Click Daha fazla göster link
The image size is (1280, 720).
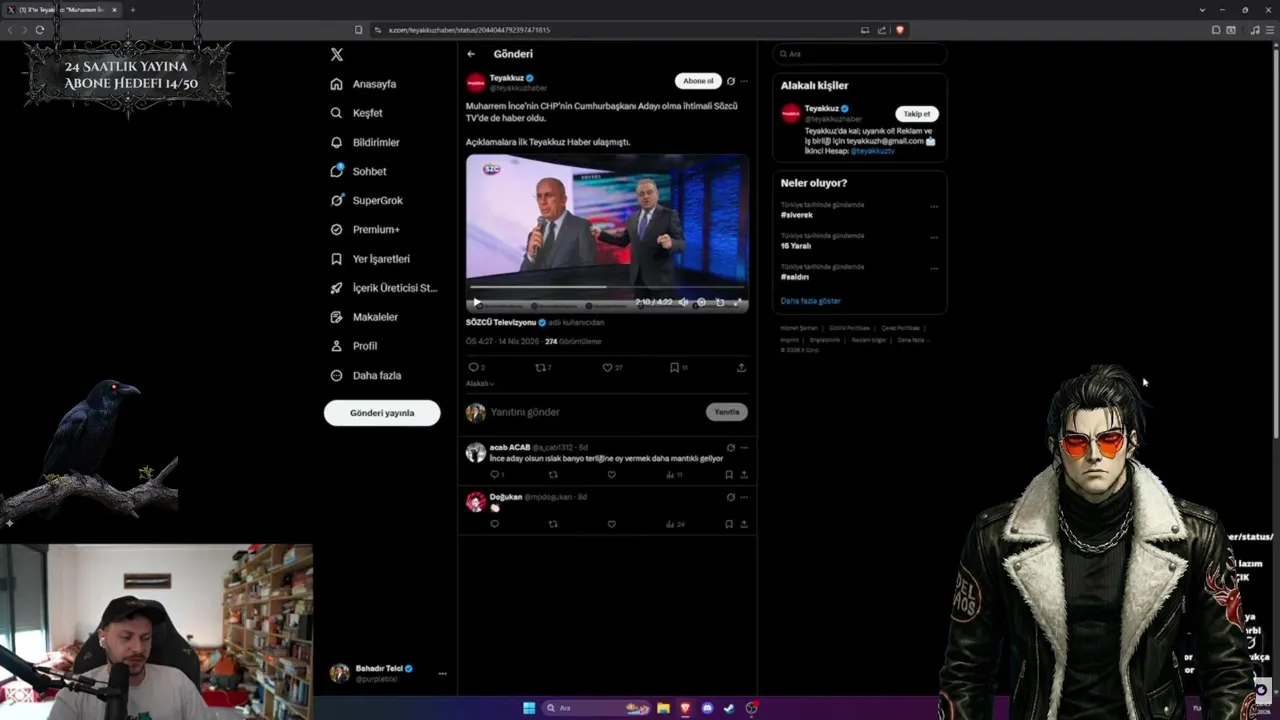[x=811, y=301]
